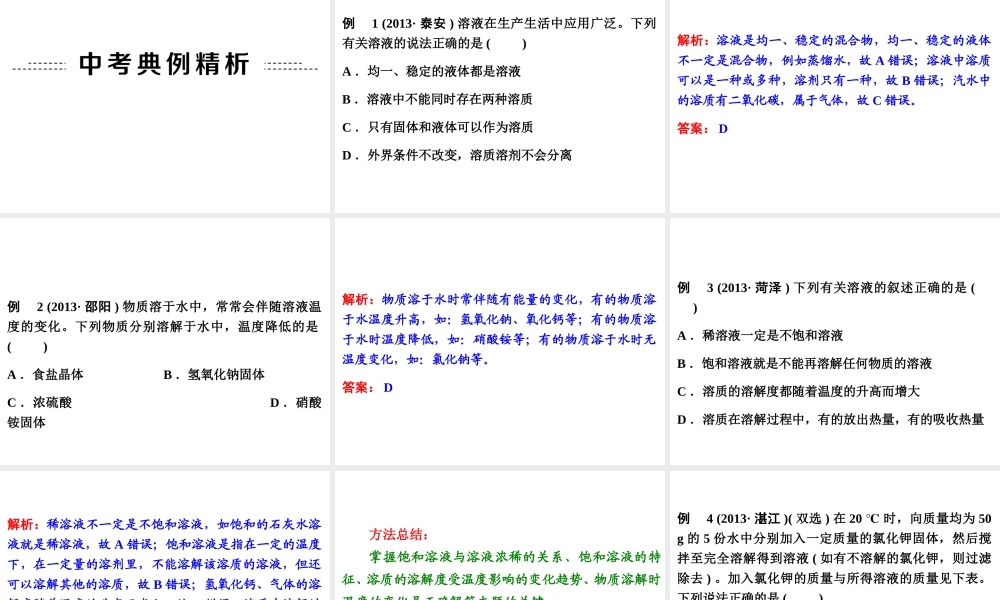
Task: Click the analysis line "溶液是均一、稳定的混合物"
Action: click(x=794, y=40)
